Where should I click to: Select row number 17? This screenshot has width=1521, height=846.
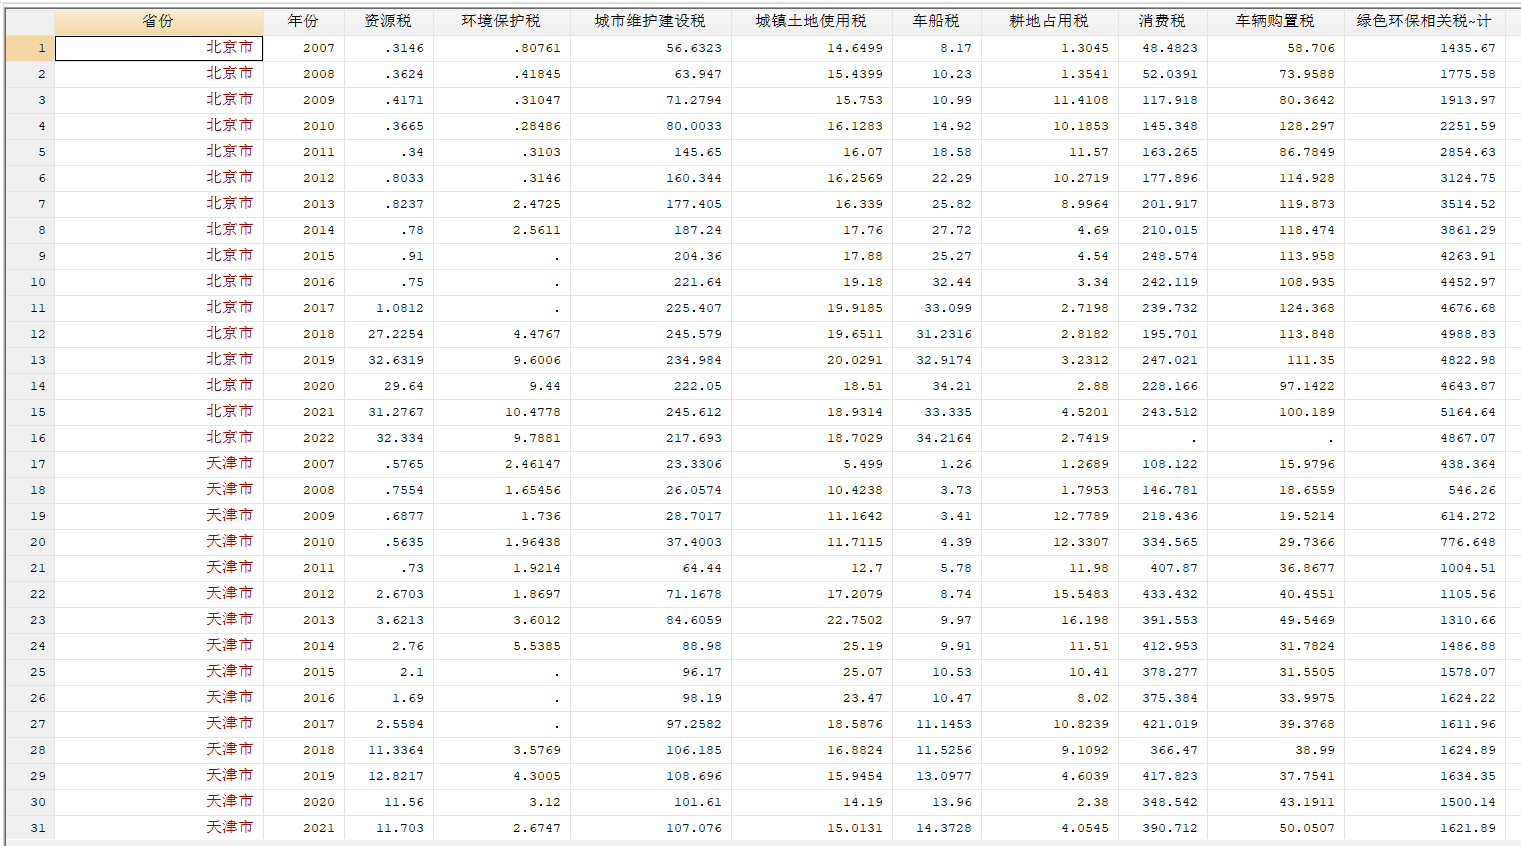pos(30,464)
